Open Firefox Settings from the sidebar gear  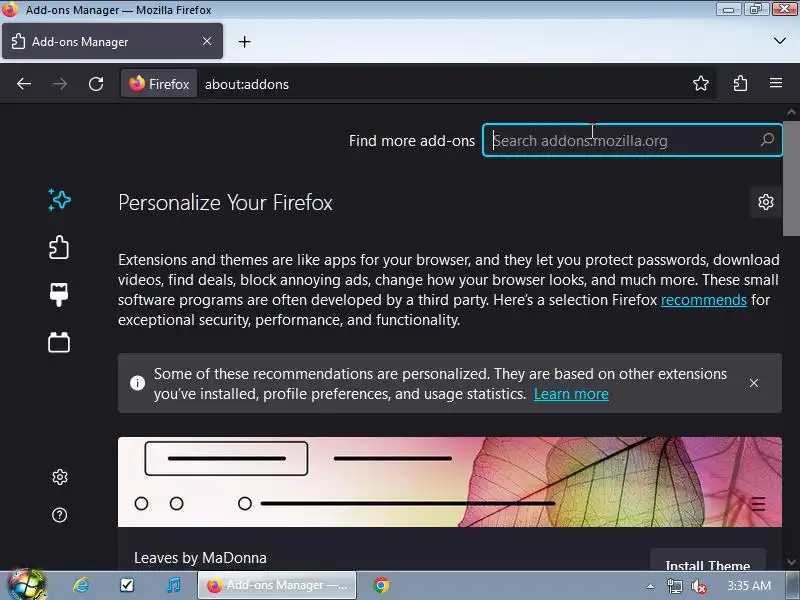[x=60, y=477]
